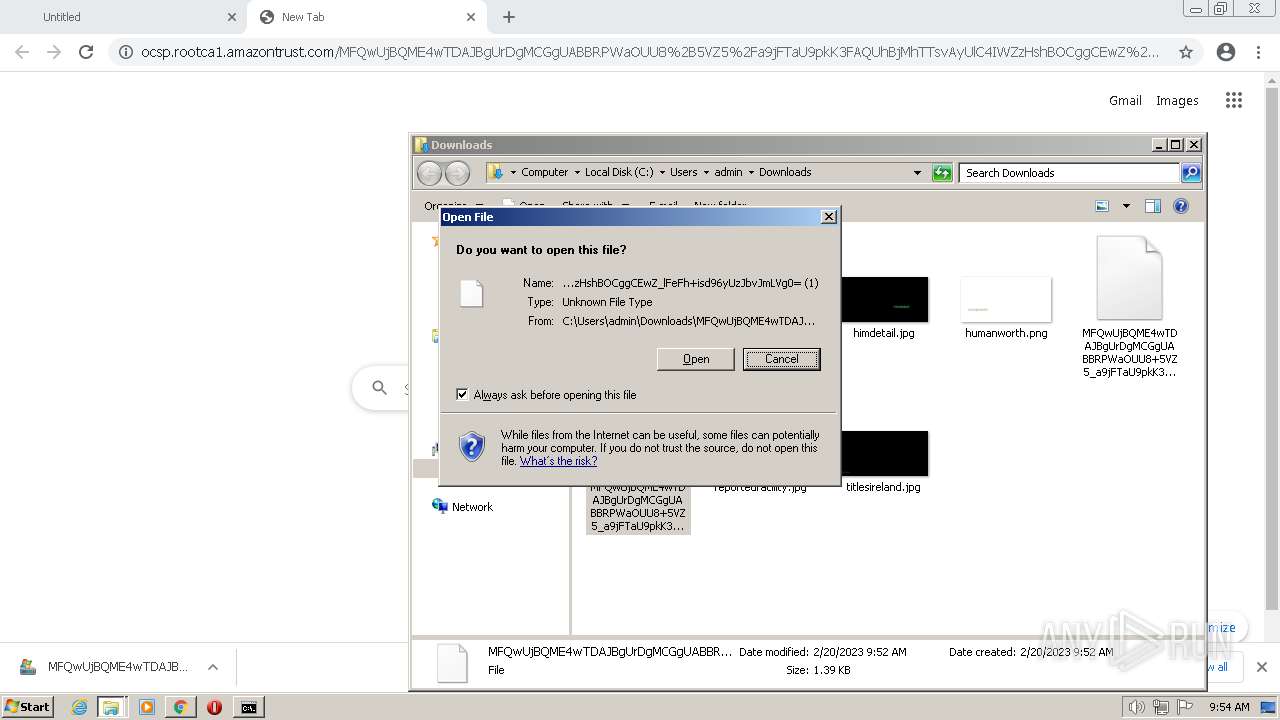Click the file icon in the Explorer details pane

tap(452, 663)
